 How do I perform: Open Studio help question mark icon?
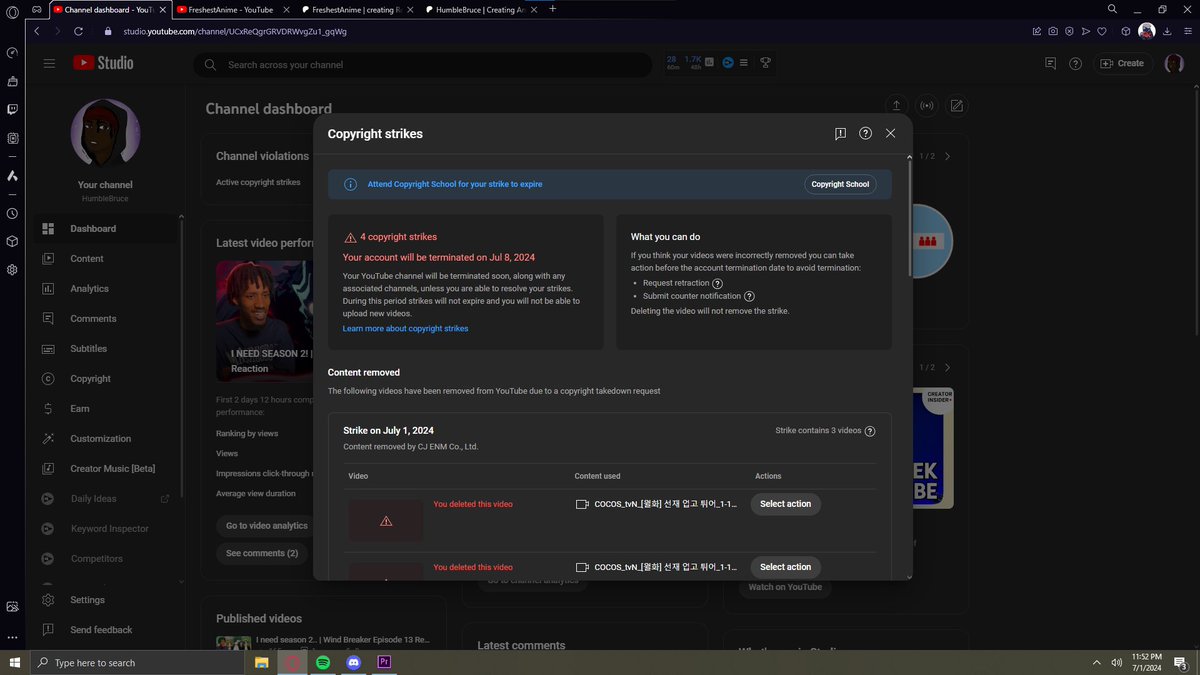click(1075, 63)
